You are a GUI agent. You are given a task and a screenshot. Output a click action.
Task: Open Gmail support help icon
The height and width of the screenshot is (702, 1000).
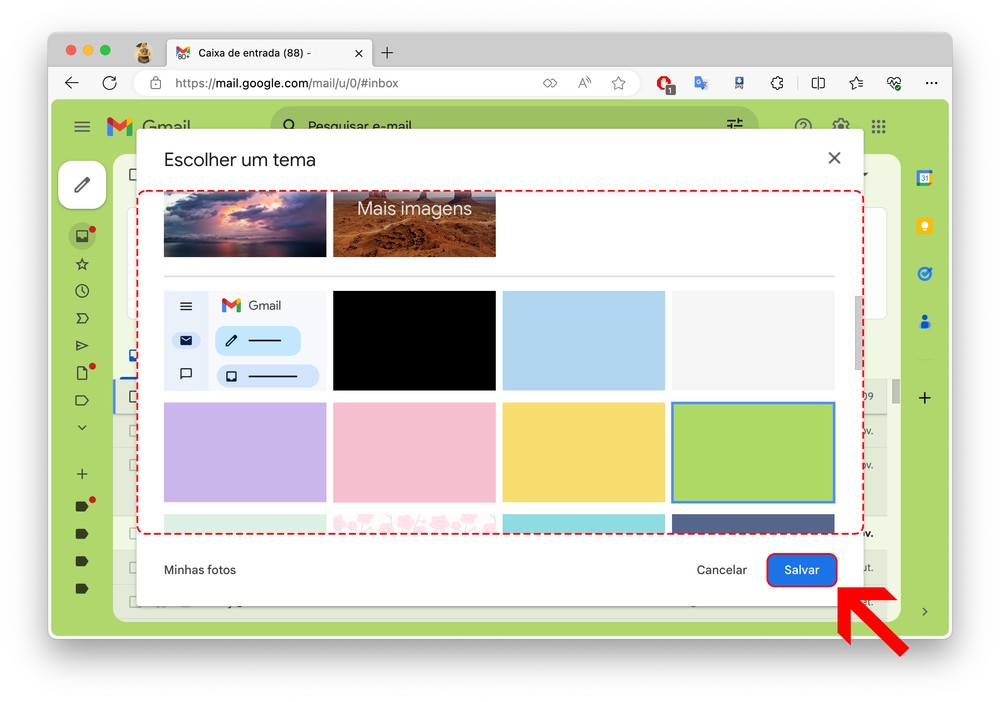click(x=803, y=126)
